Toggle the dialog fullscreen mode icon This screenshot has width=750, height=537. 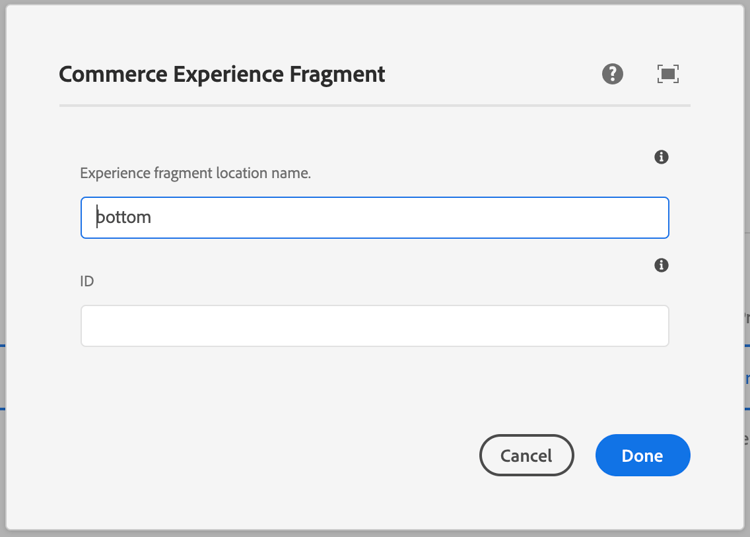point(668,73)
